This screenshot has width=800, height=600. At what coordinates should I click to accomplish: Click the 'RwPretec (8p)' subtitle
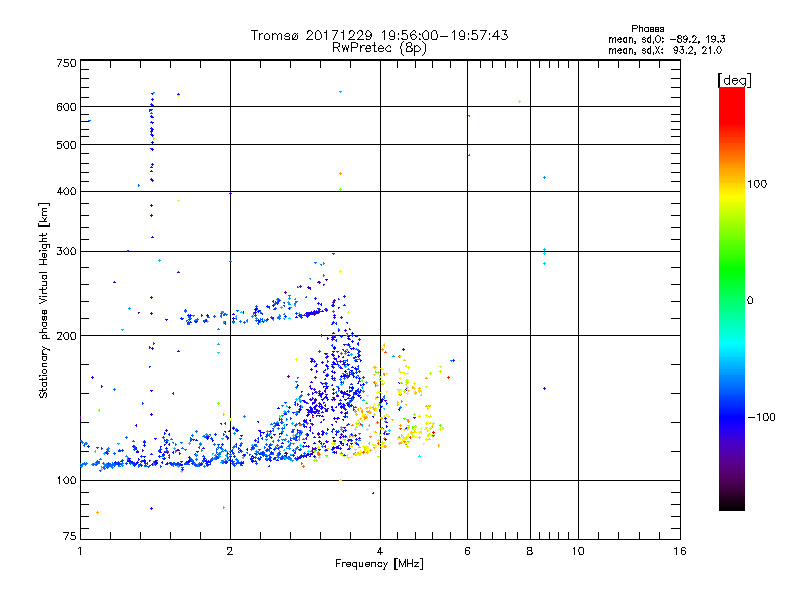[x=379, y=48]
